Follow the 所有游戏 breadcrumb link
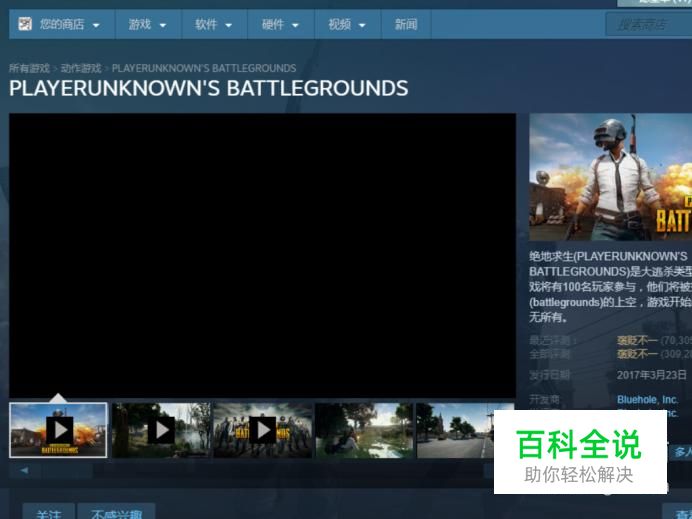Viewport: 692px width, 519px height. click(29, 68)
